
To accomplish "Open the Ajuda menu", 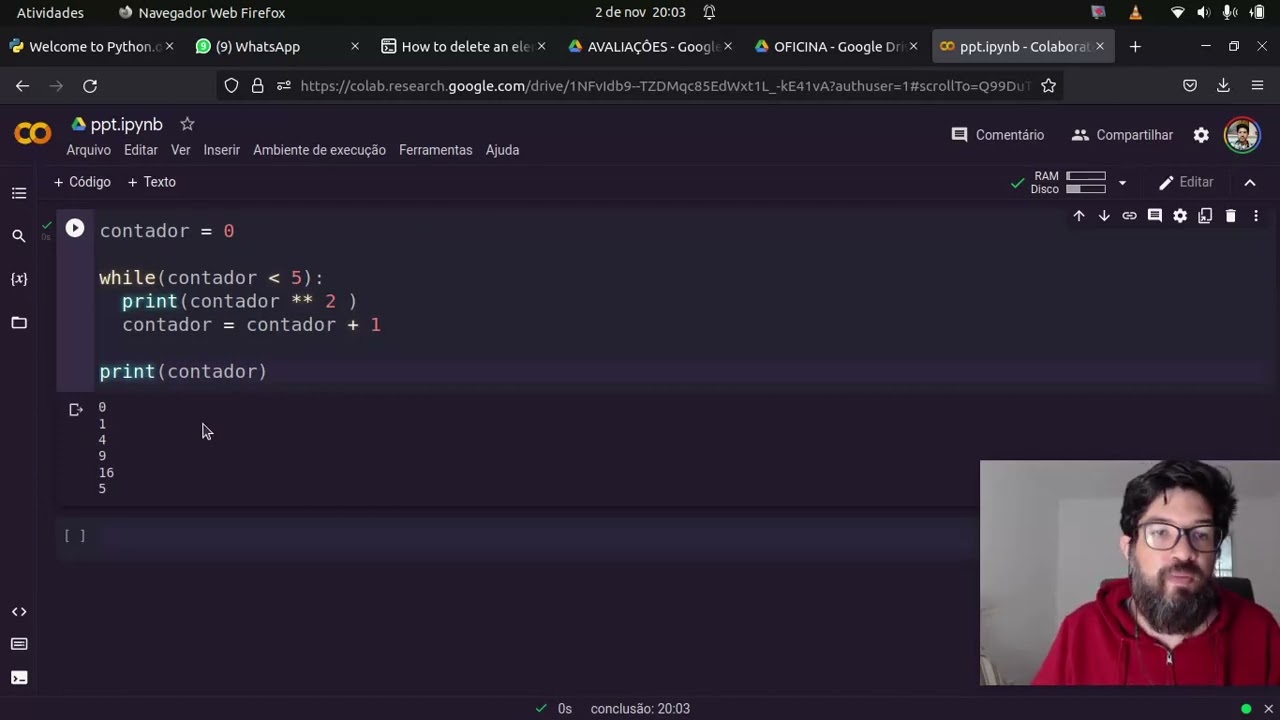I will pyautogui.click(x=502, y=150).
